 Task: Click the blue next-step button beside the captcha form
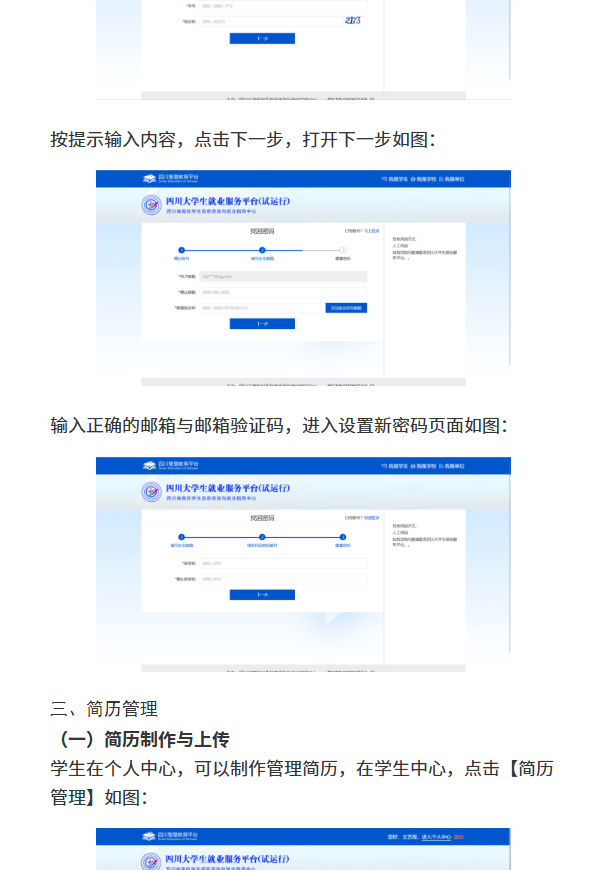262,38
